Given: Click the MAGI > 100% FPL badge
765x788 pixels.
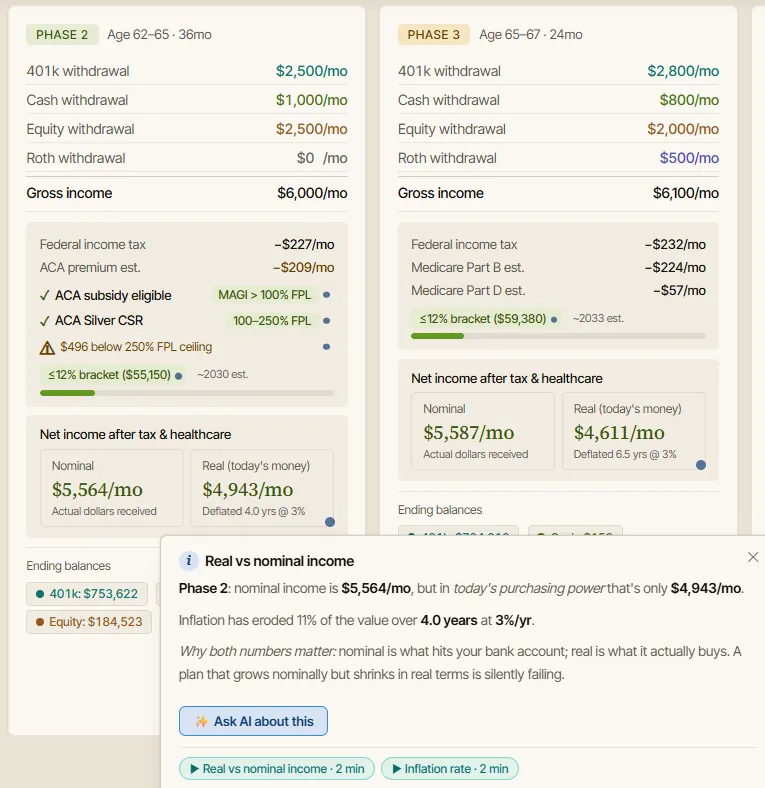Looking at the screenshot, I should point(264,295).
